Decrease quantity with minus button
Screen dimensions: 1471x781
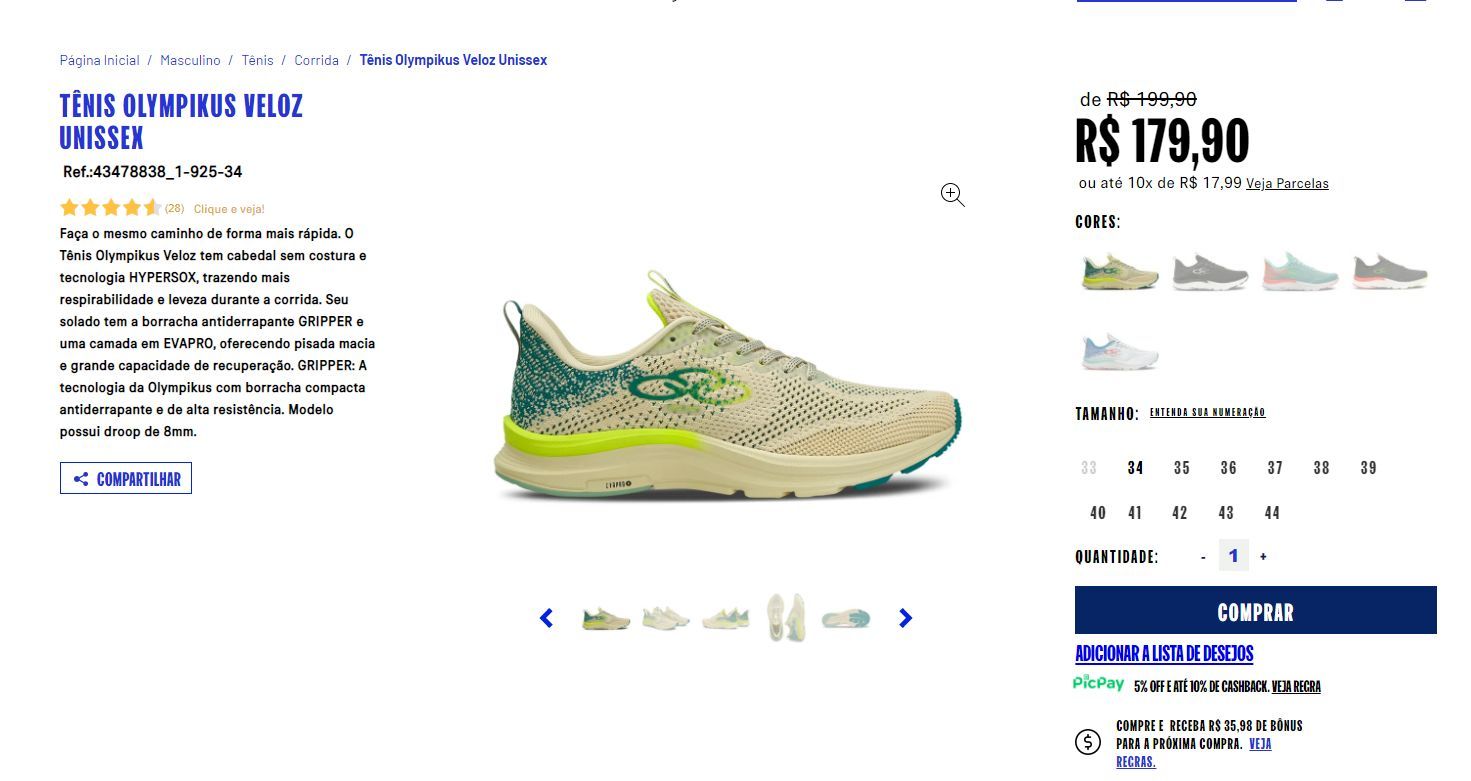click(x=1203, y=557)
